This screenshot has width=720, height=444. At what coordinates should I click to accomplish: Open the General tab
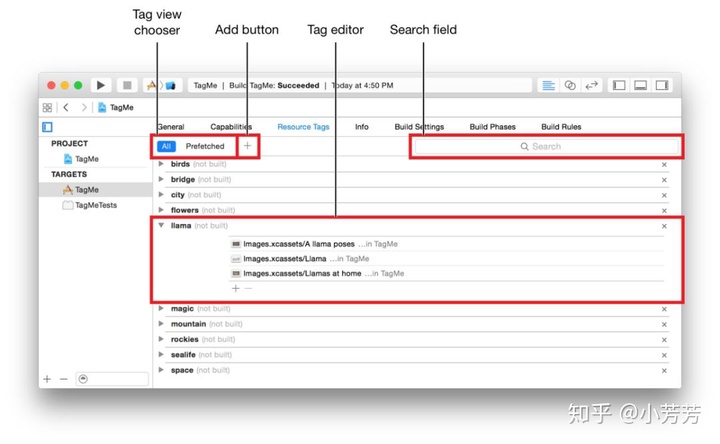coord(171,127)
